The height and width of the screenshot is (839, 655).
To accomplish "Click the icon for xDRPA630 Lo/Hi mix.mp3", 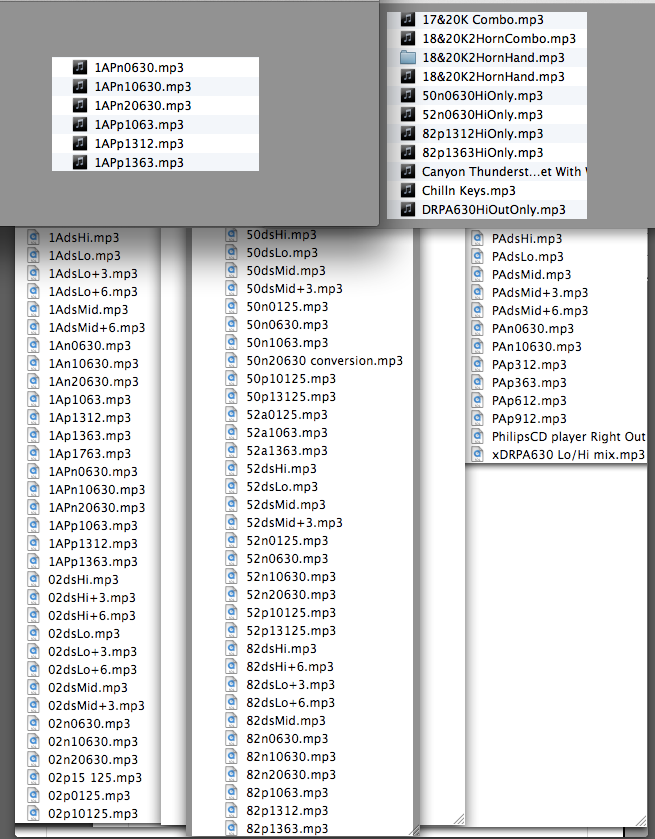I will point(477,455).
